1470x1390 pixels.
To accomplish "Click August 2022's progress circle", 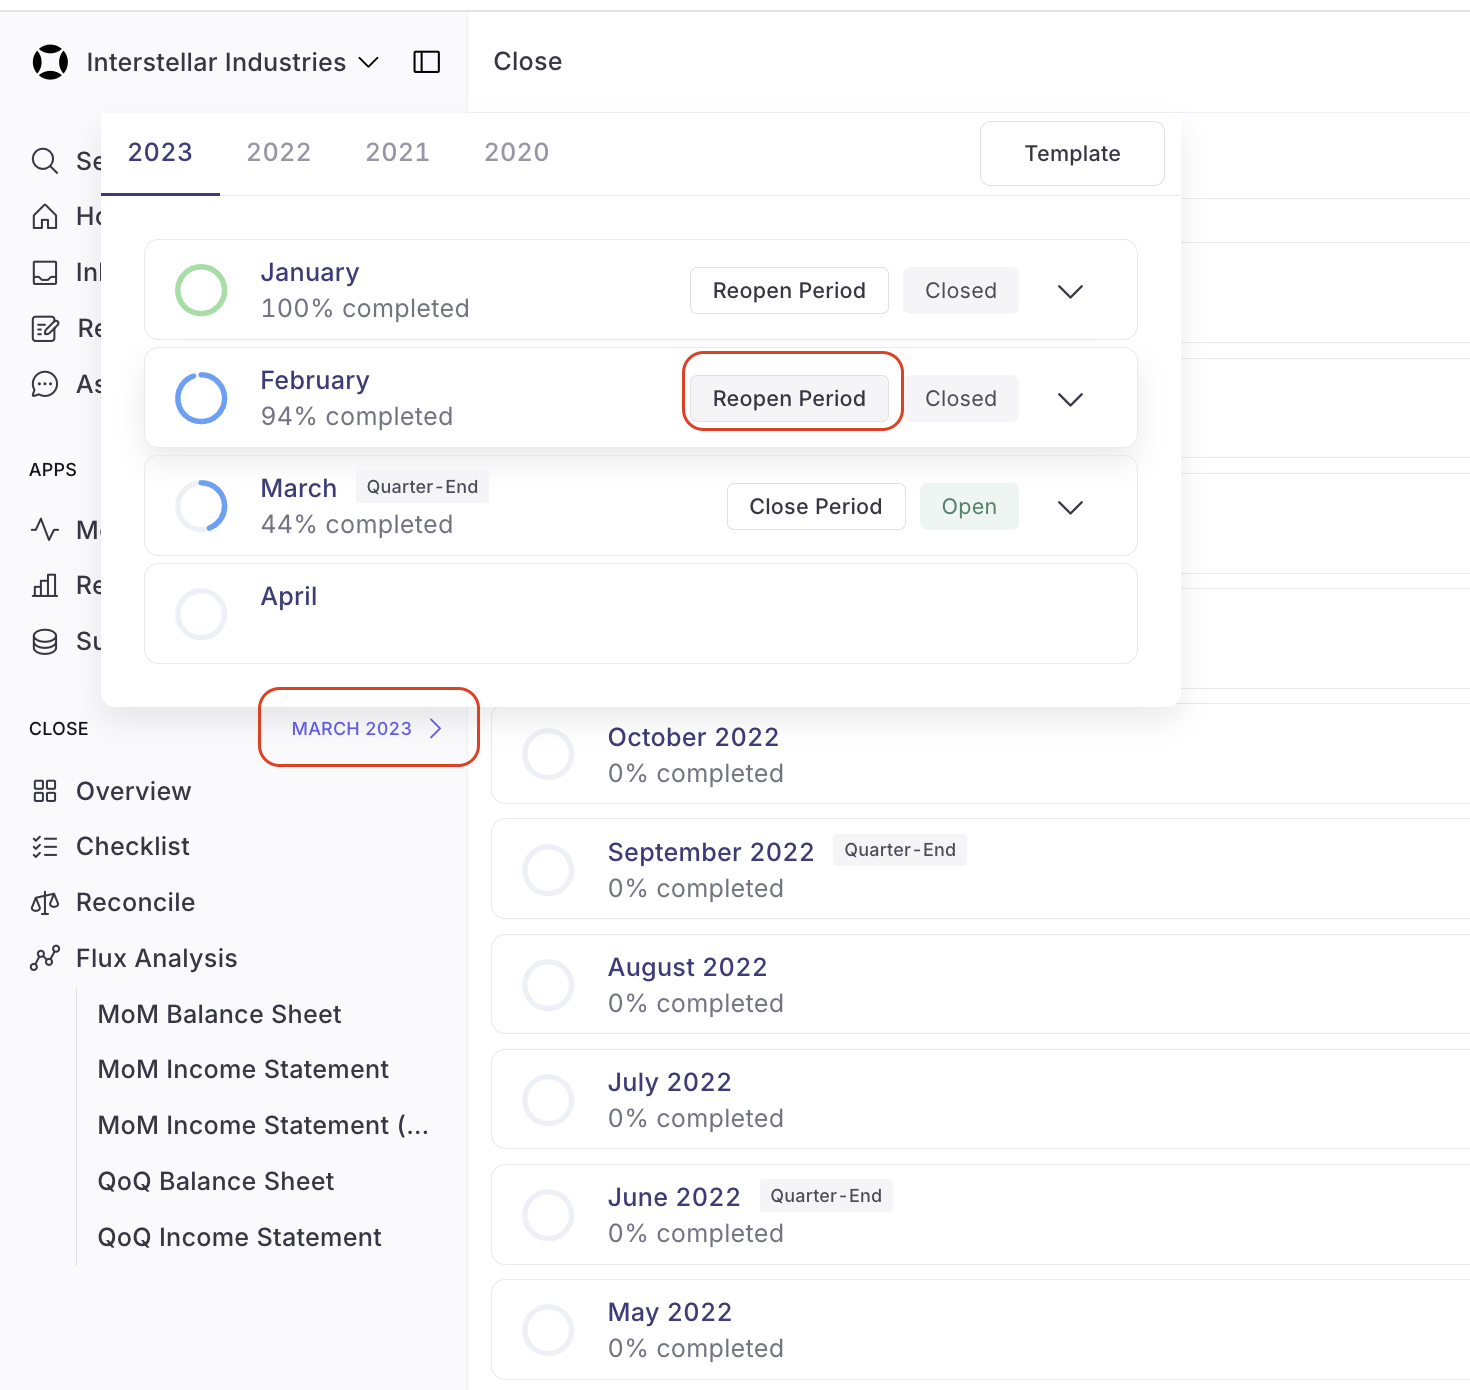I will point(548,985).
